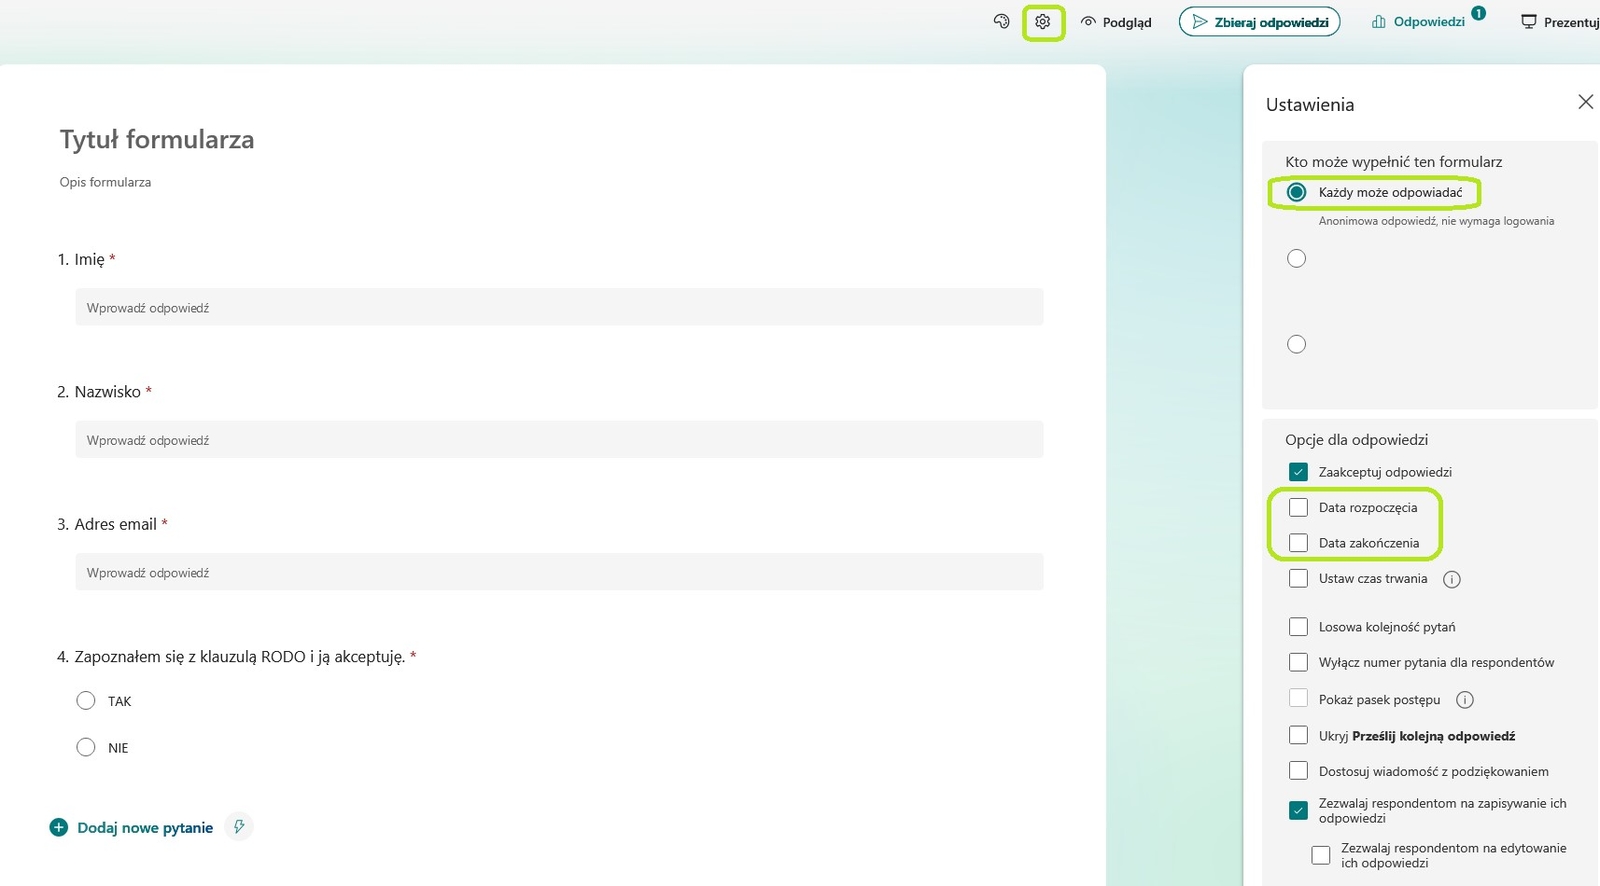
Task: Click the Podgląd preview button
Action: pos(1116,22)
